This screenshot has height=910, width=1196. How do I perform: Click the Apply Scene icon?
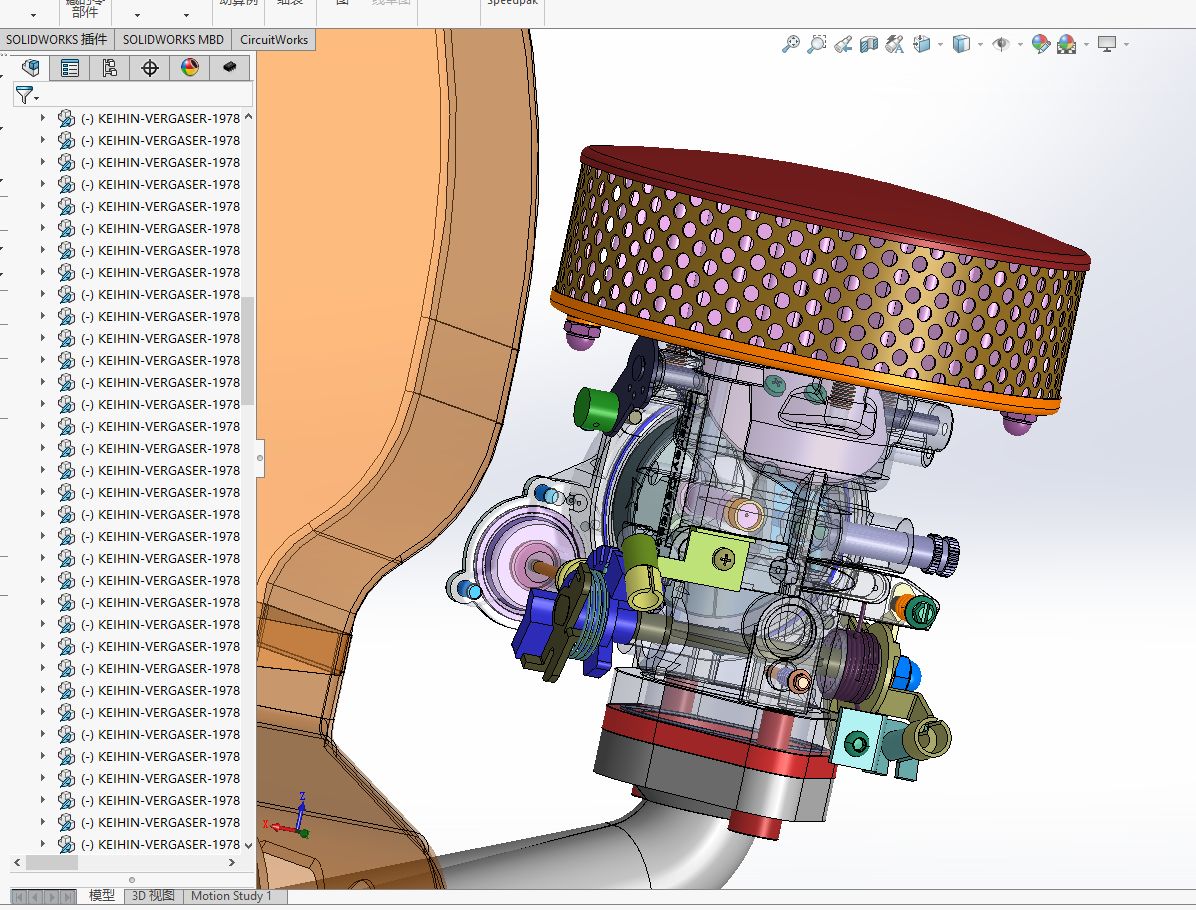(x=1067, y=44)
